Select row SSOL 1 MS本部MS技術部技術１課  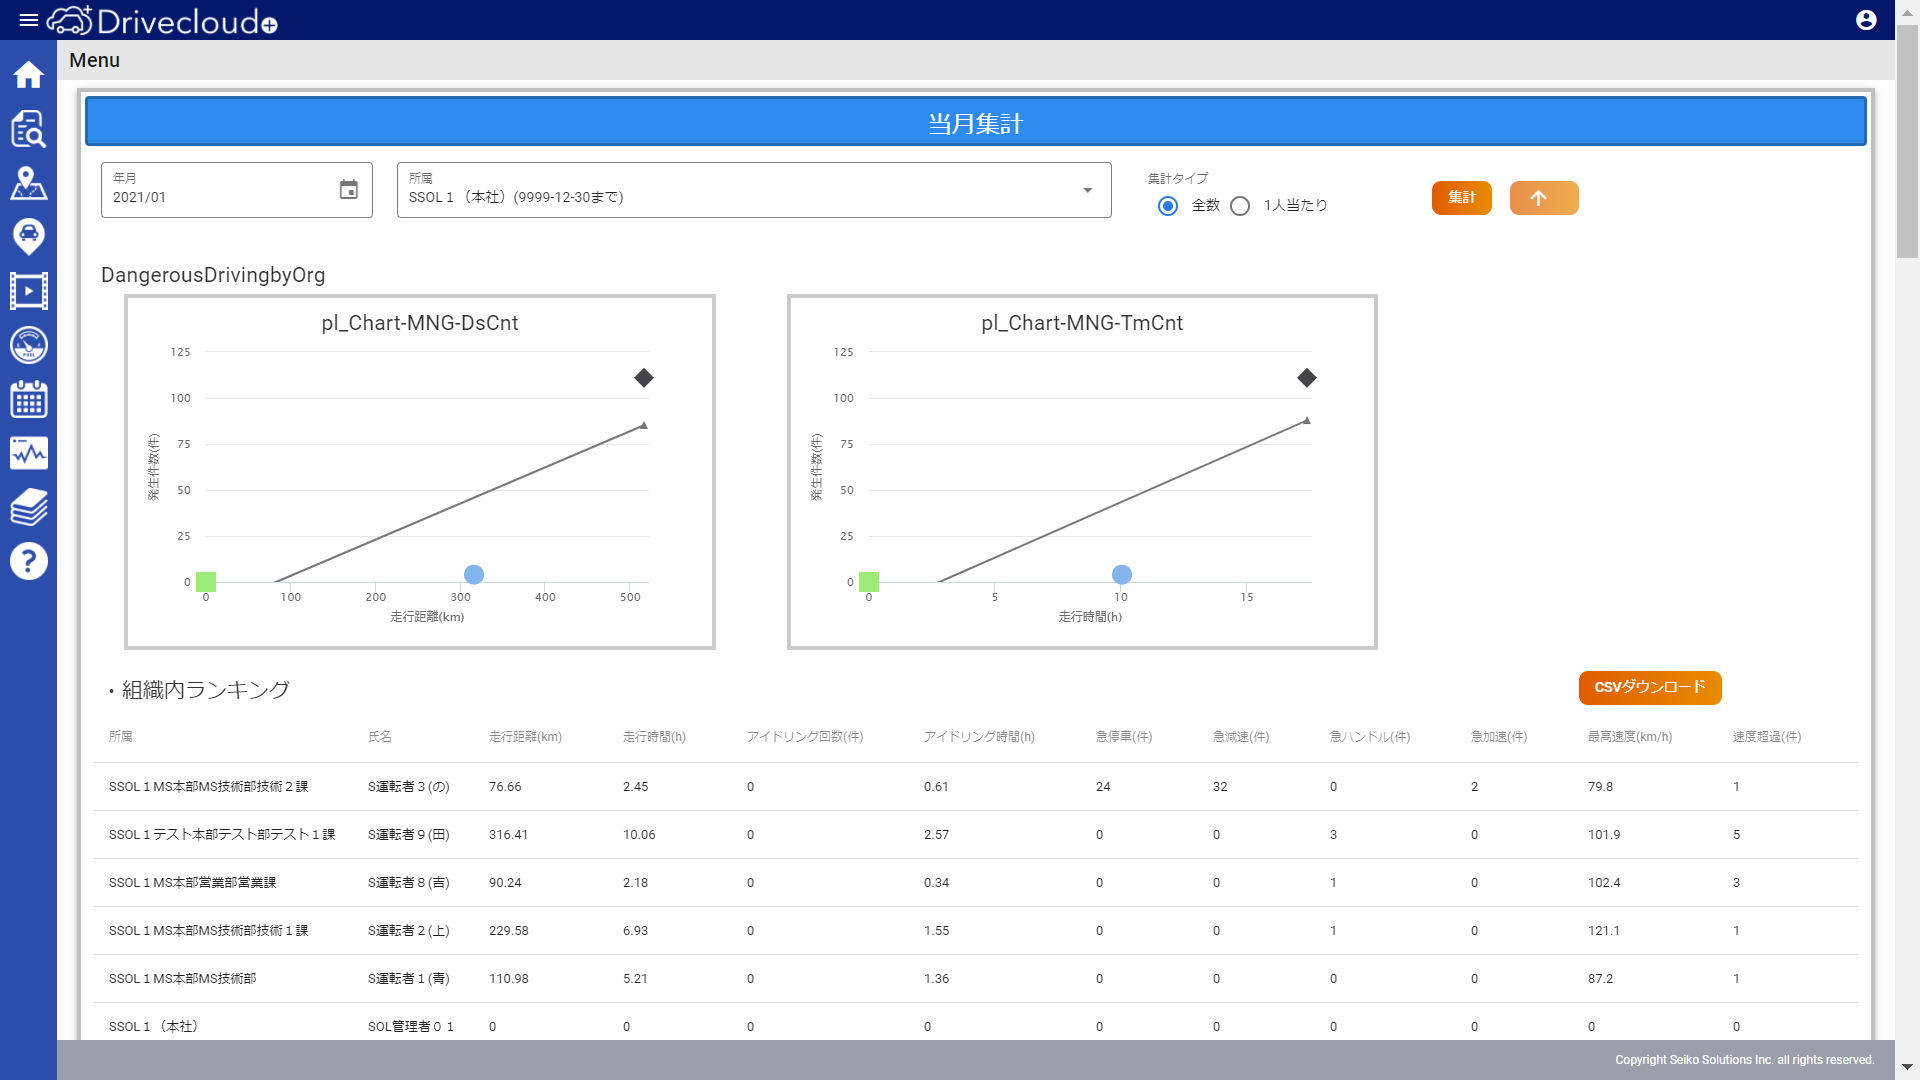pyautogui.click(x=976, y=931)
